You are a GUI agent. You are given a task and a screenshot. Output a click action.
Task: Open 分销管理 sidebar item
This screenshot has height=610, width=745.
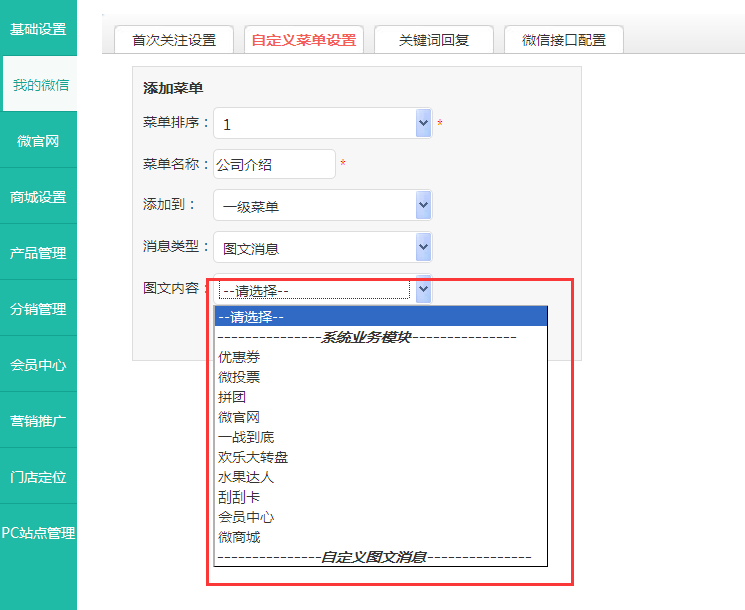point(38,309)
